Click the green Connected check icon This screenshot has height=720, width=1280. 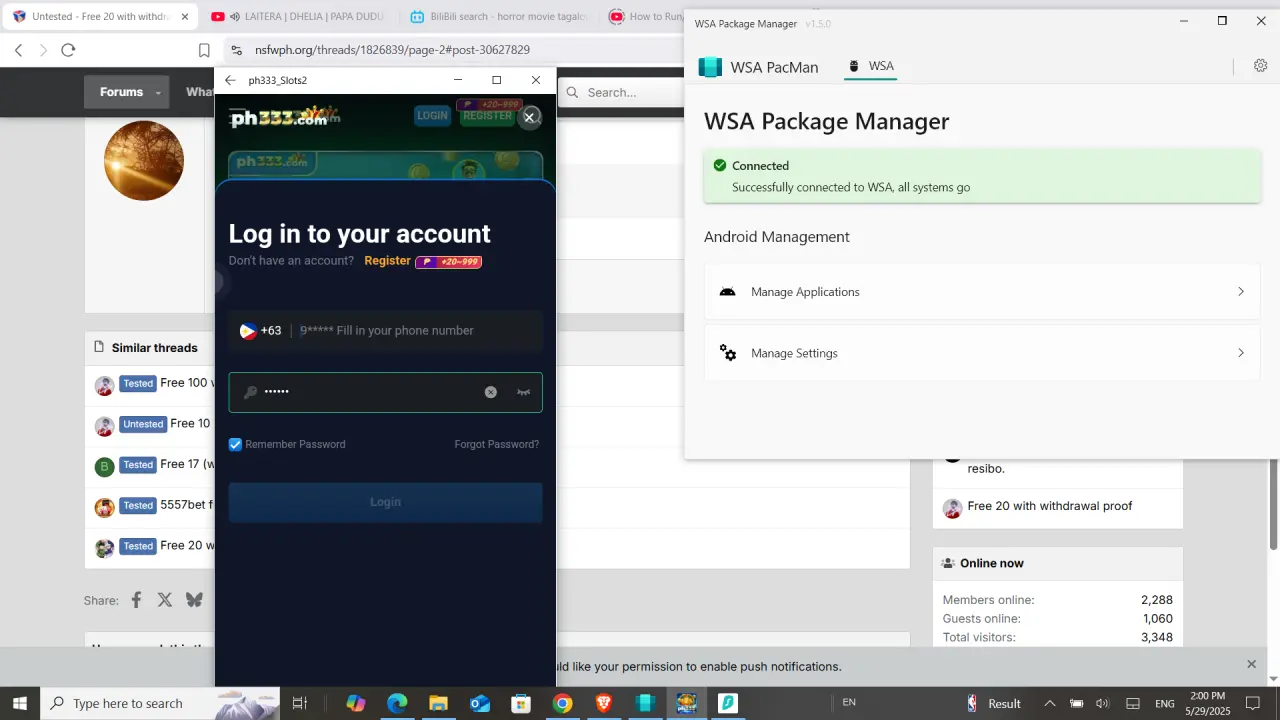pos(719,166)
